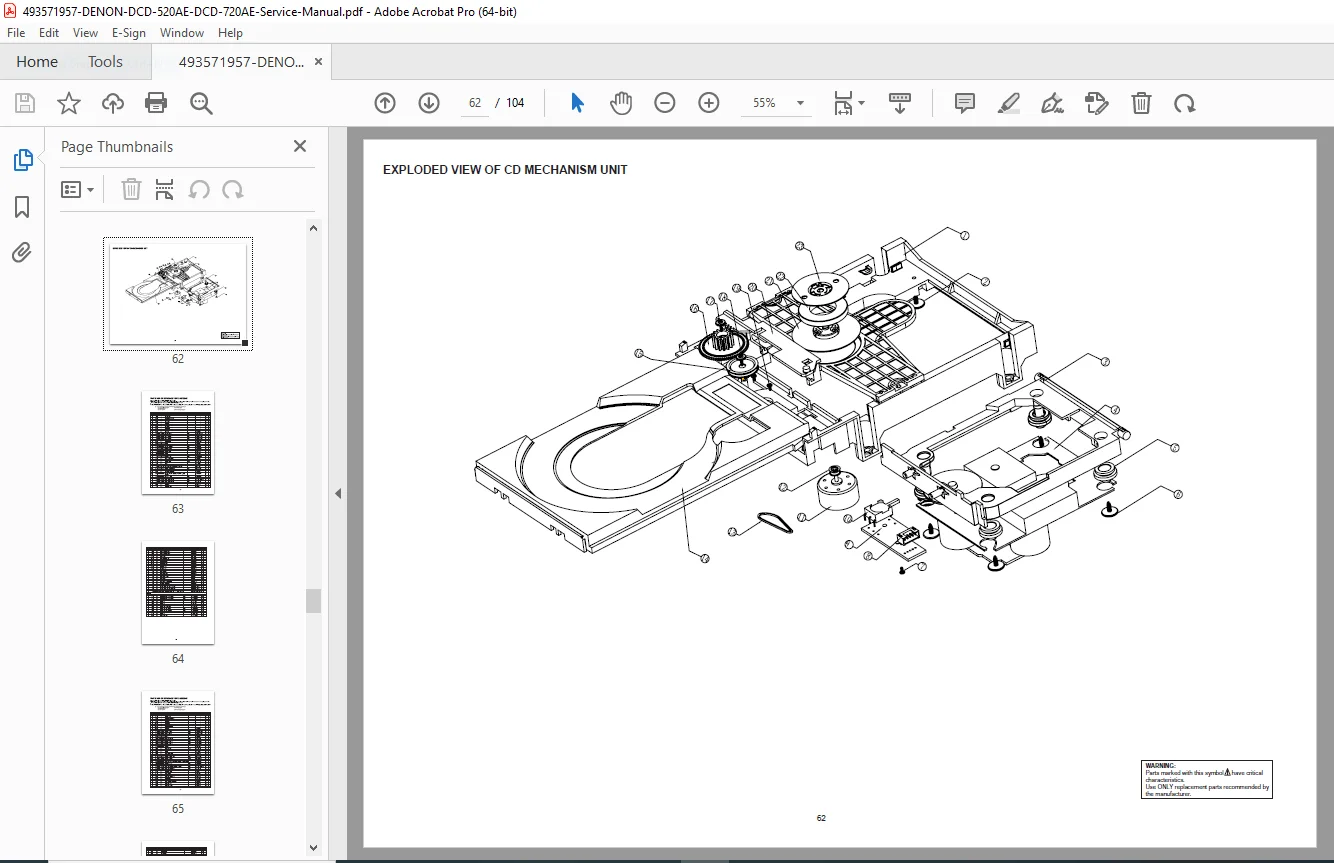Click the thumbnails scrollbar down arrow
The width and height of the screenshot is (1334, 863).
coord(314,847)
